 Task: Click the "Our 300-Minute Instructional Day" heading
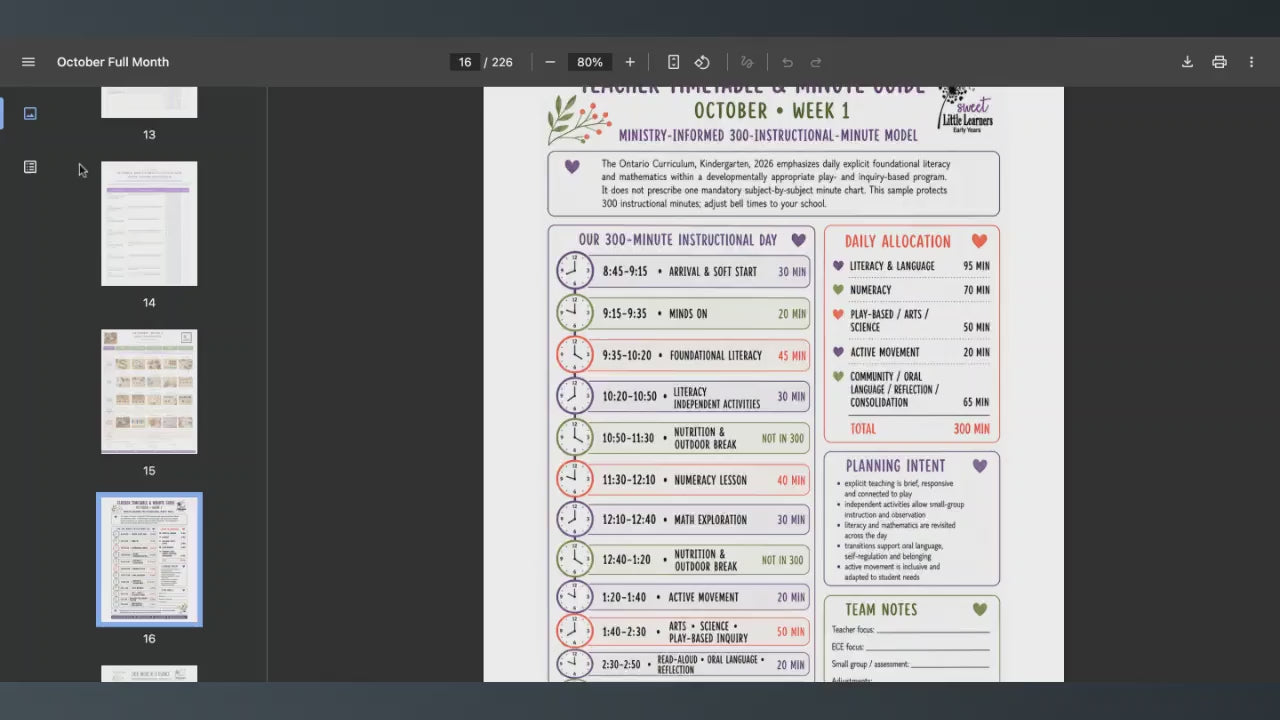678,240
